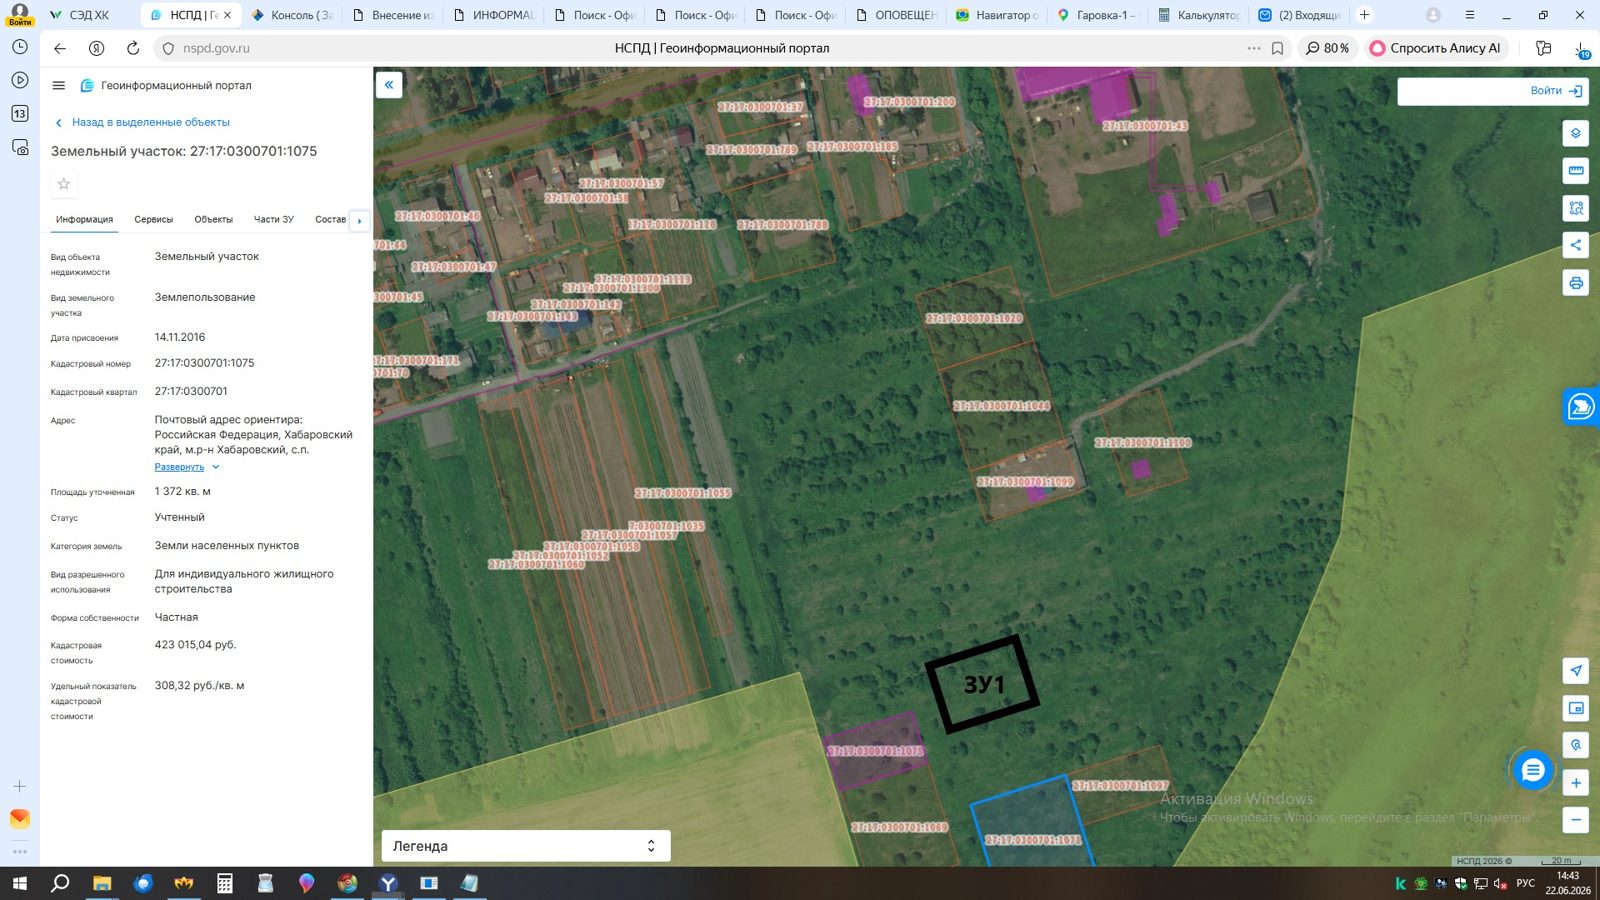Add land plot to favorites with star
The image size is (1600, 900).
coord(64,184)
